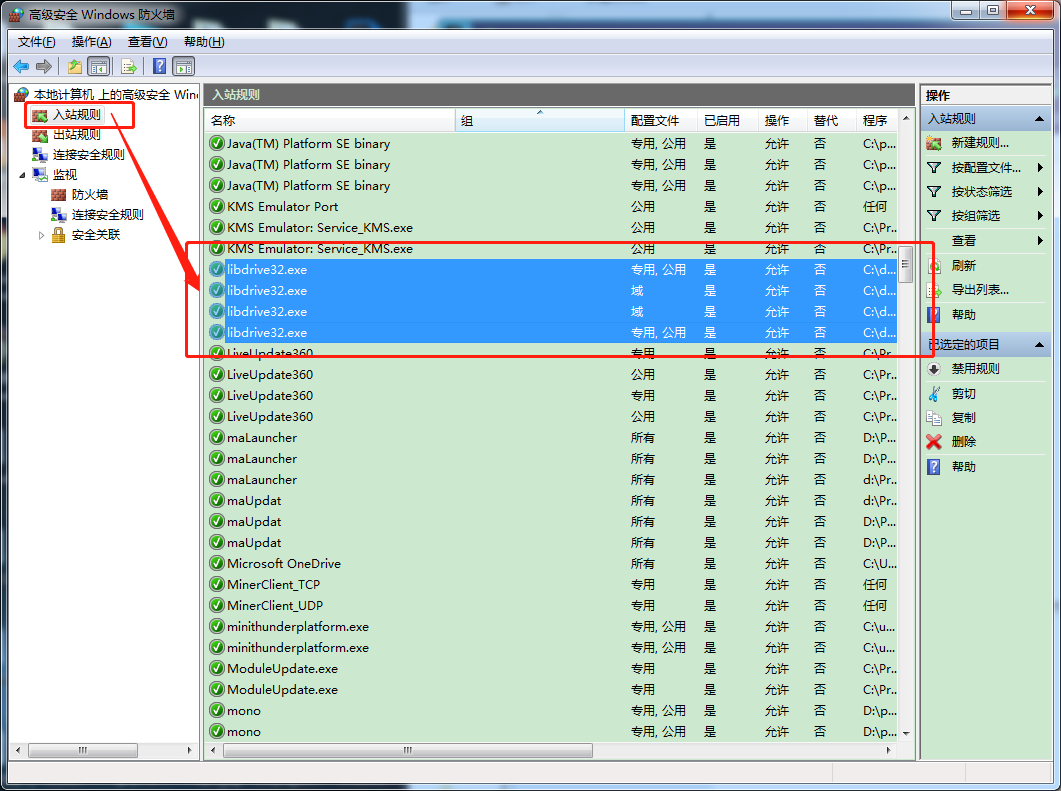This screenshot has height=791, width=1061.
Task: Open the Help toolbar icon
Action: [160, 66]
